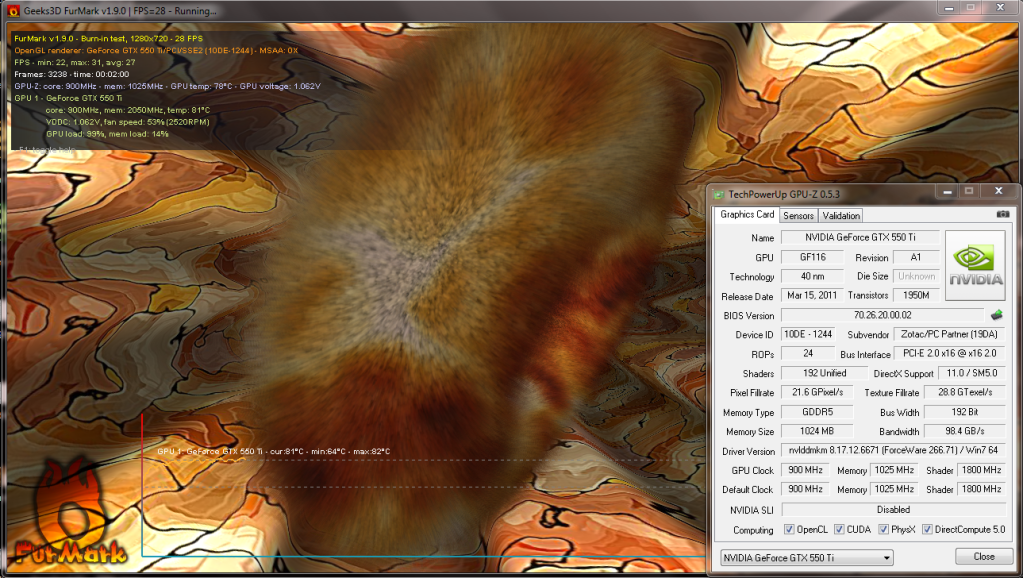The height and width of the screenshot is (578, 1023).
Task: Click the 'GPU load: 99%, mem load: 14%' line
Action: coord(107,134)
